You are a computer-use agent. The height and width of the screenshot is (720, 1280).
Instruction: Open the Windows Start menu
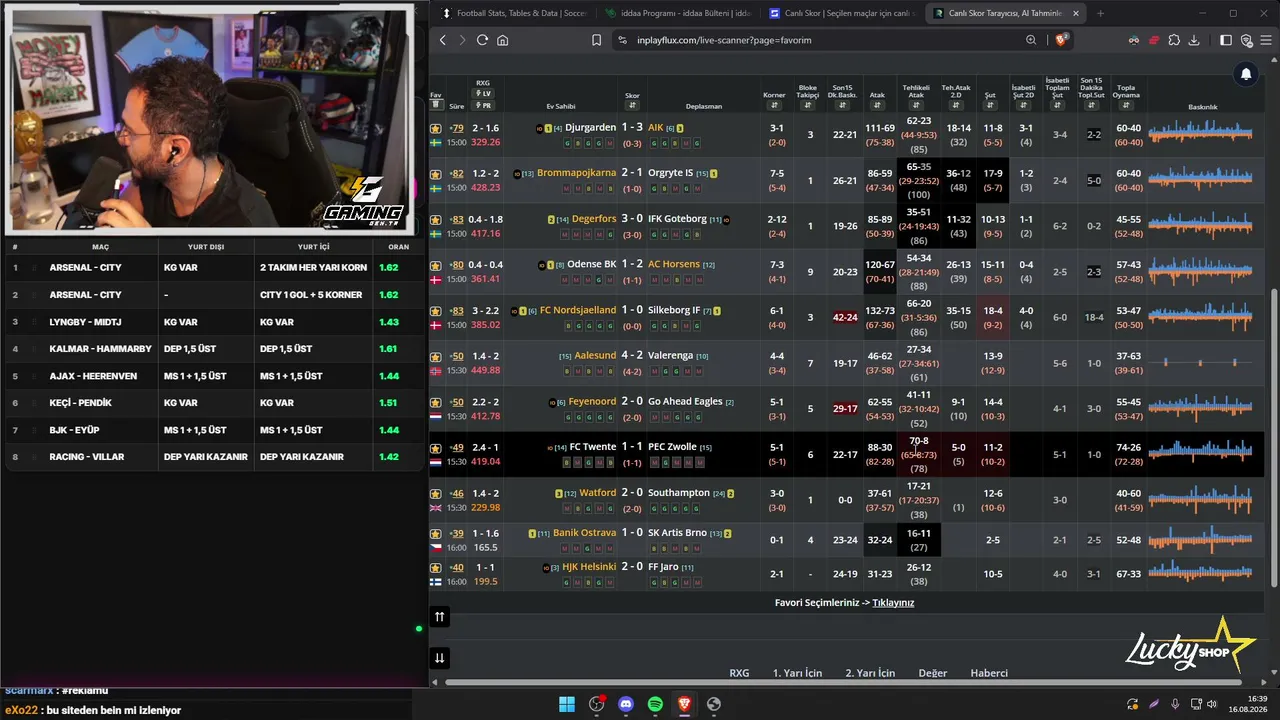click(567, 704)
